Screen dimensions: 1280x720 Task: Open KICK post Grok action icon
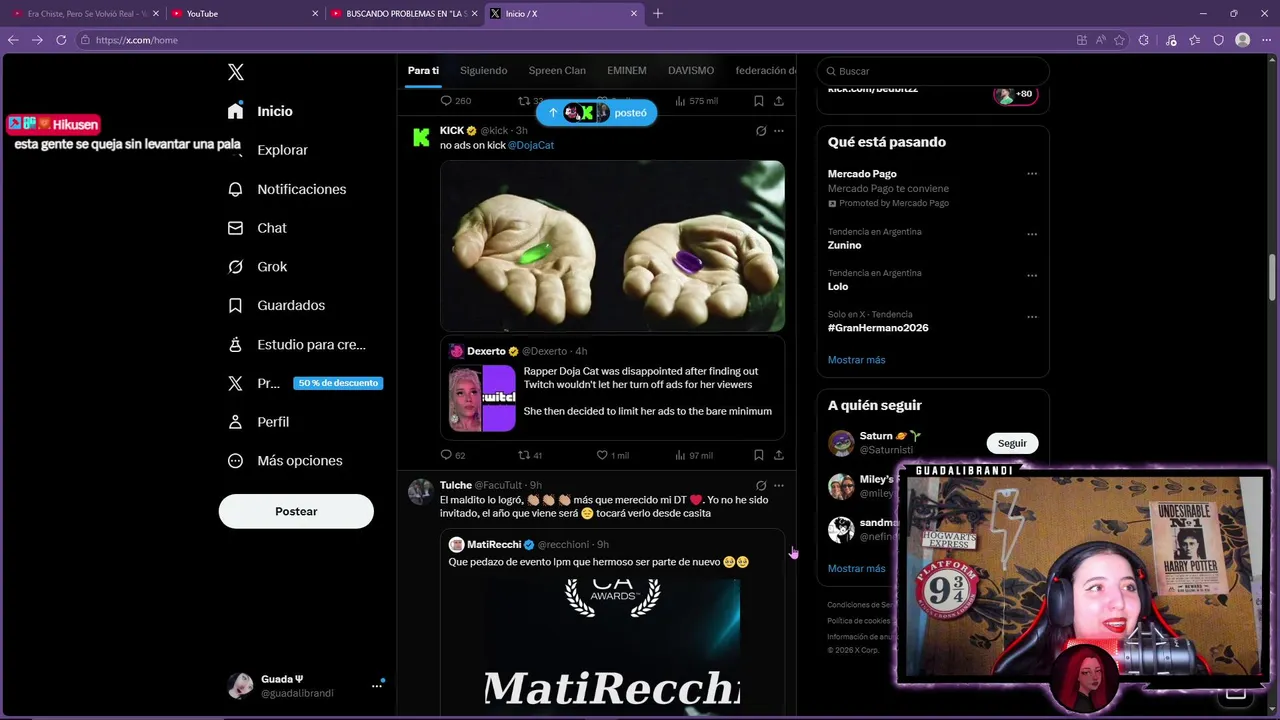point(761,131)
